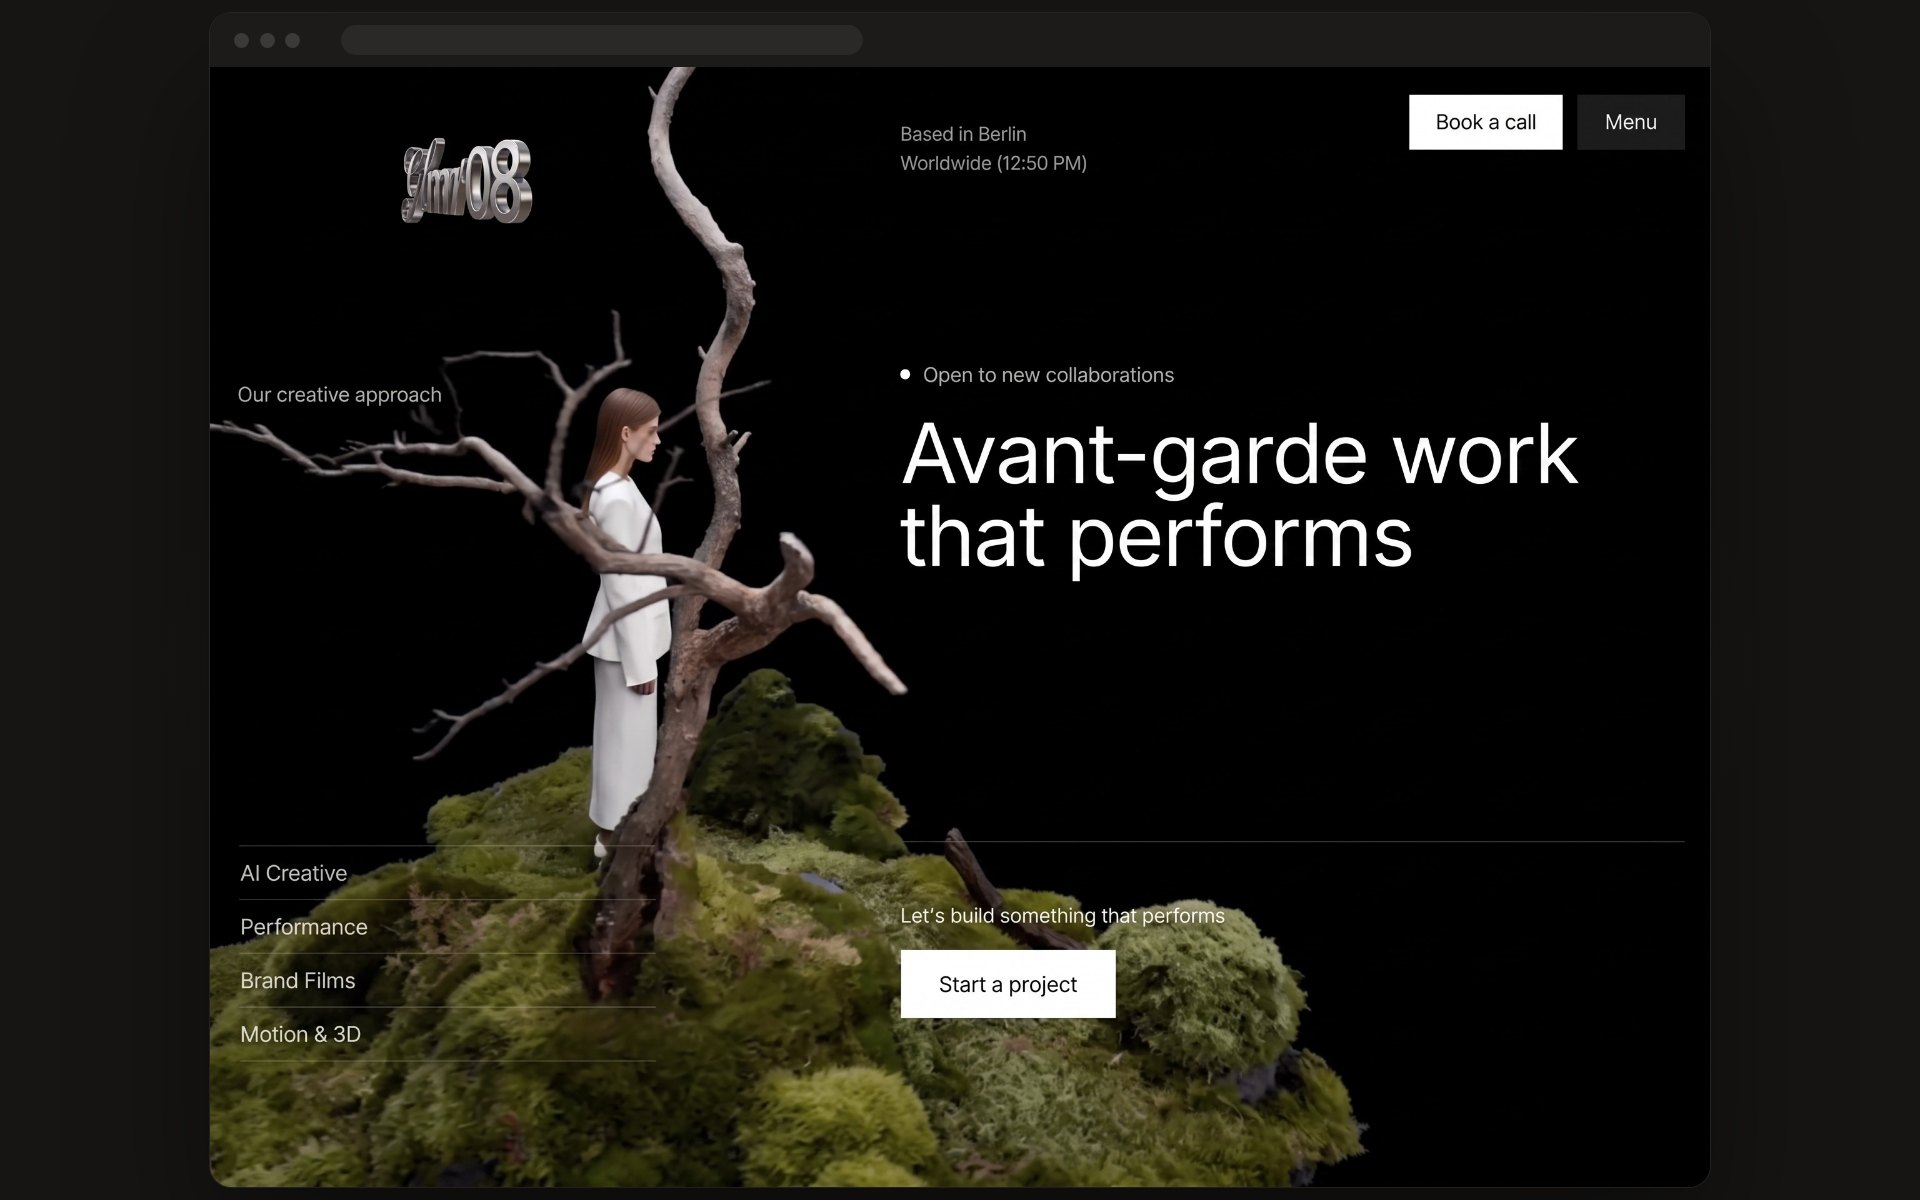Click the white status dot before 'Open to'
The width and height of the screenshot is (1920, 1200).
905,375
